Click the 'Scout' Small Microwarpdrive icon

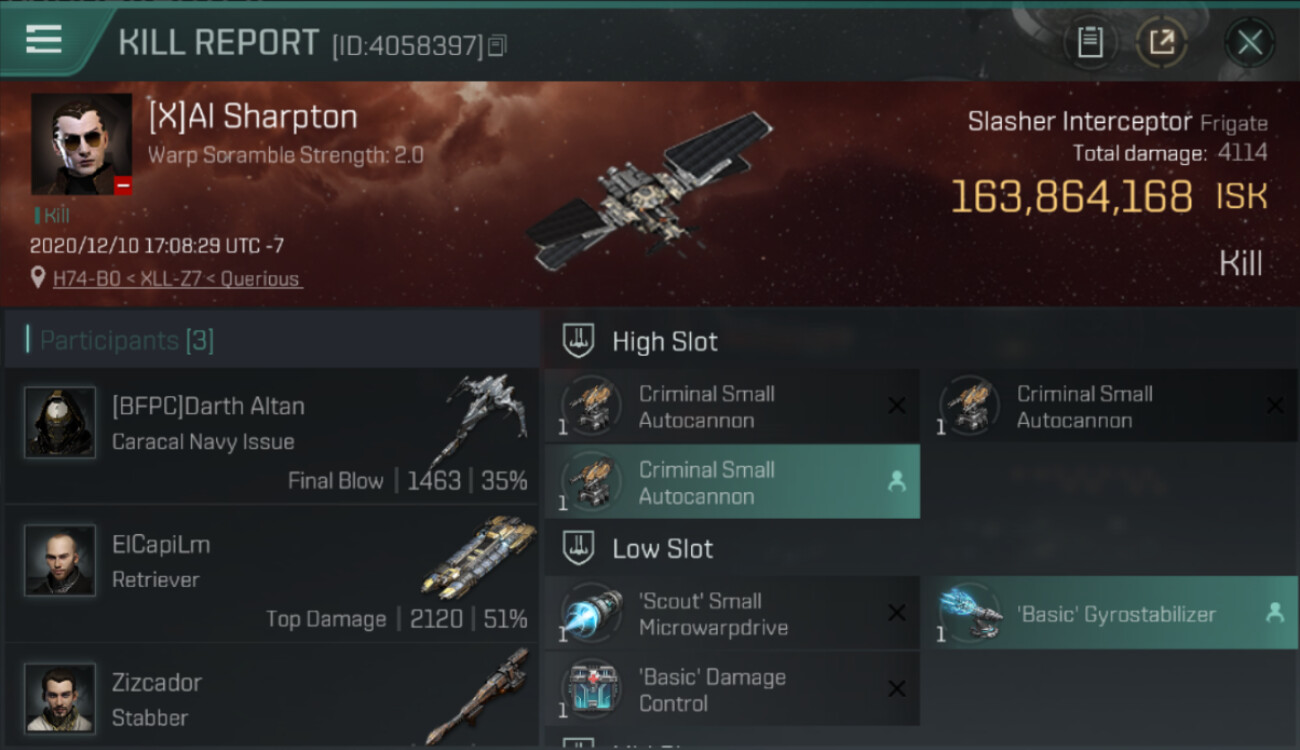click(x=591, y=613)
